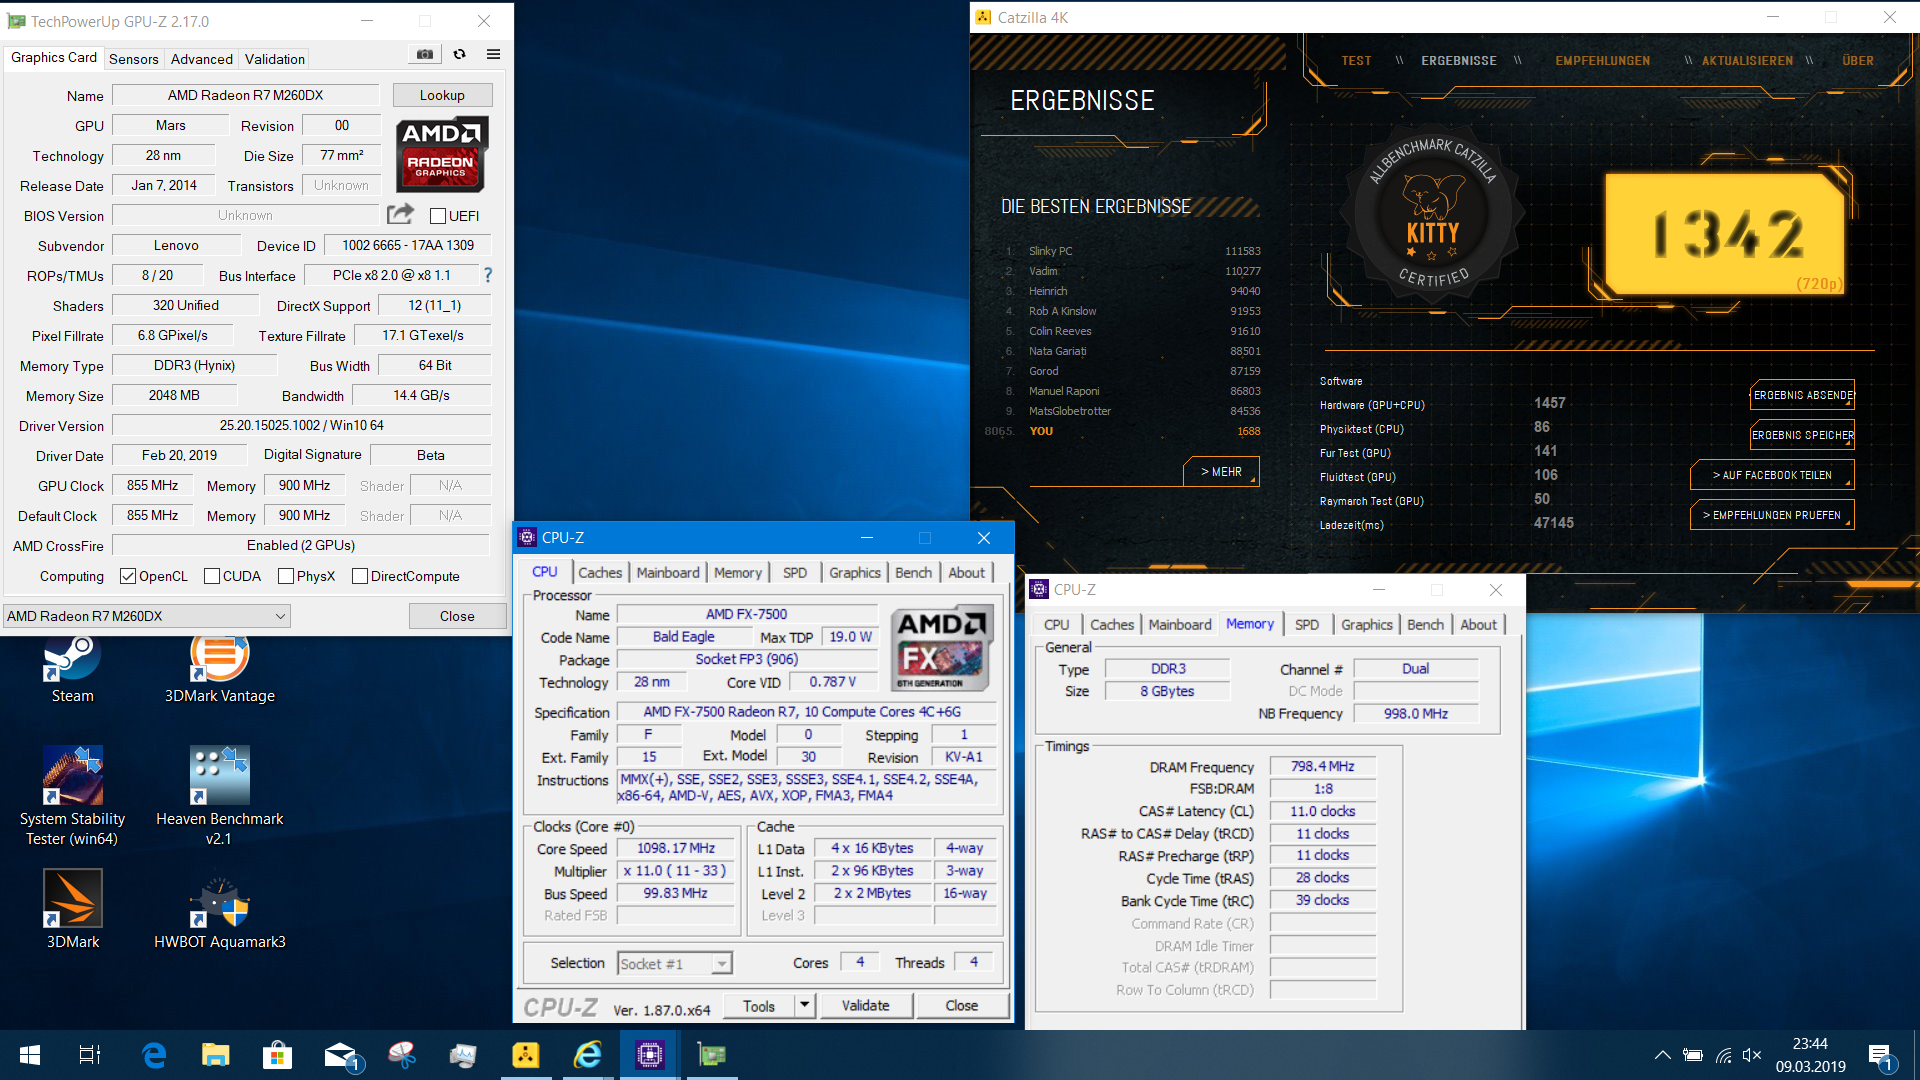Image resolution: width=1920 pixels, height=1080 pixels.
Task: Switch to Catzilla taskbar icon
Action: [525, 1055]
